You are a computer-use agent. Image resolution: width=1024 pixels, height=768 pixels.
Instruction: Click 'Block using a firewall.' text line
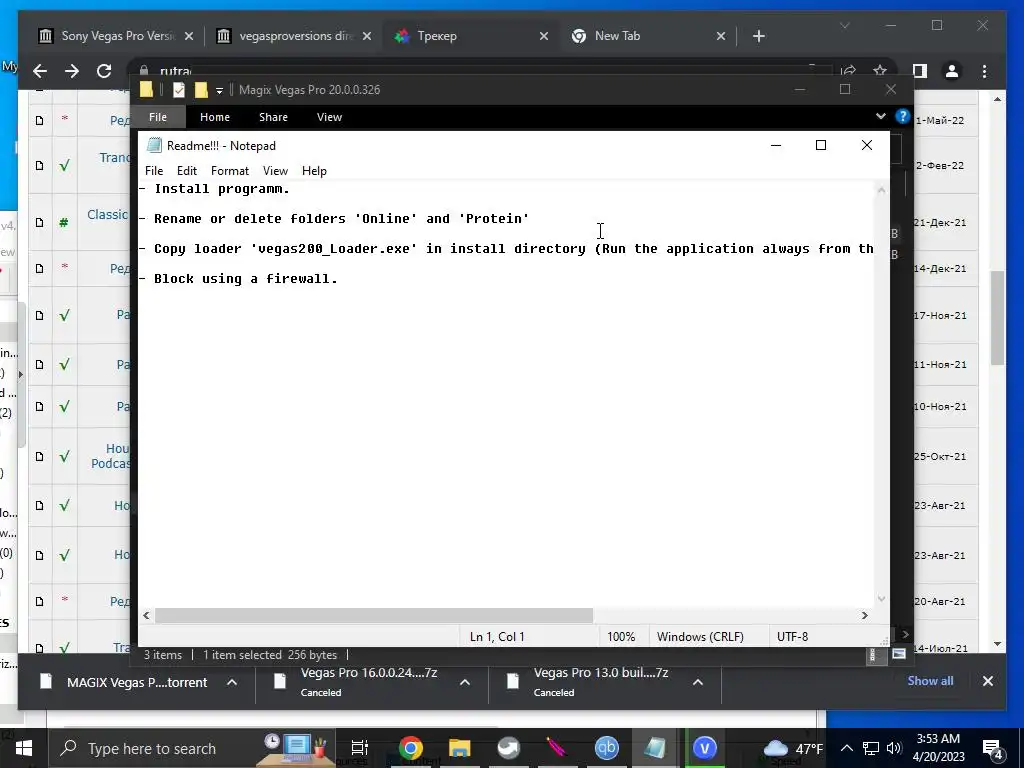pyautogui.click(x=246, y=279)
